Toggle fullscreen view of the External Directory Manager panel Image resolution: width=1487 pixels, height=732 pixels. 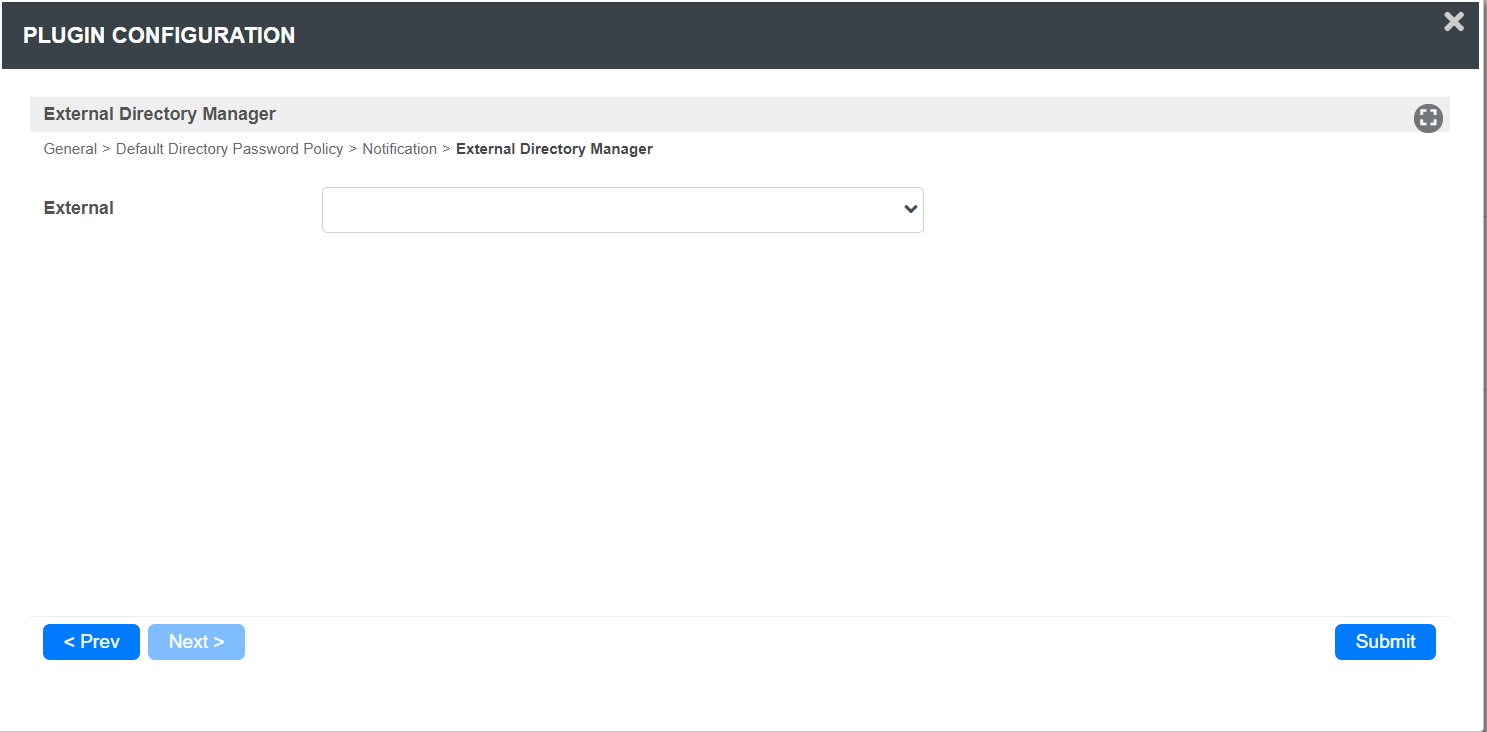(x=1428, y=118)
